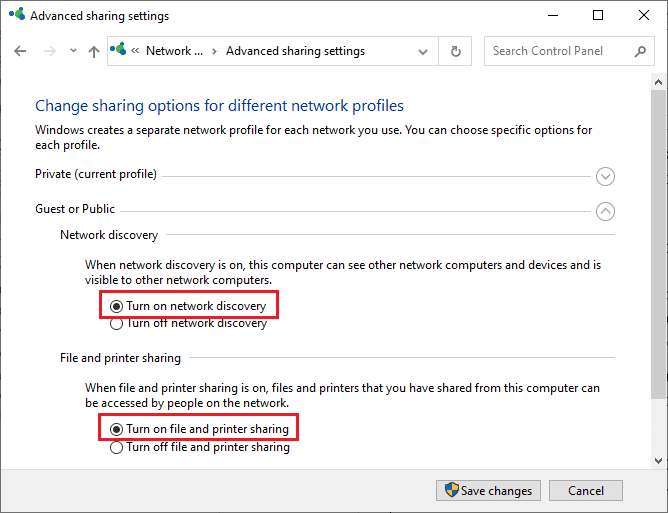Click the title bar network icon
Image resolution: width=668 pixels, height=513 pixels.
point(17,14)
